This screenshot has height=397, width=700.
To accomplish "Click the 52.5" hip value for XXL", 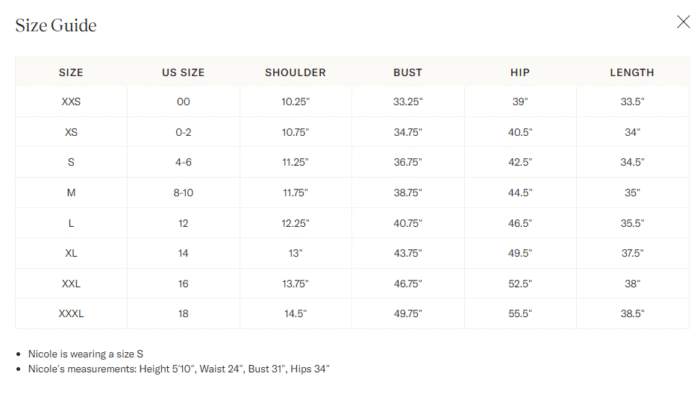I will (520, 284).
